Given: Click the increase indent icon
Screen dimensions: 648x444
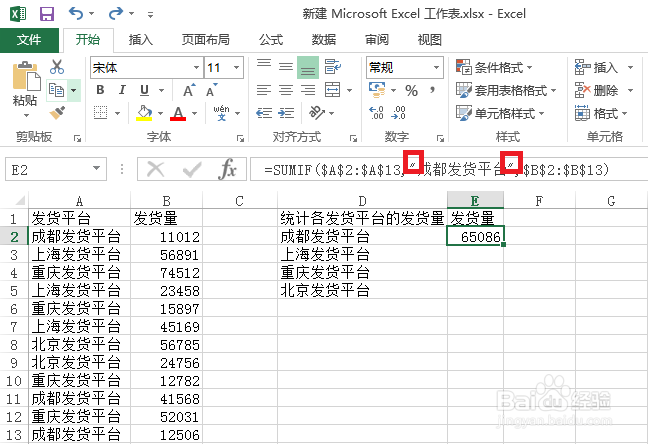Looking at the screenshot, I should (286, 112).
